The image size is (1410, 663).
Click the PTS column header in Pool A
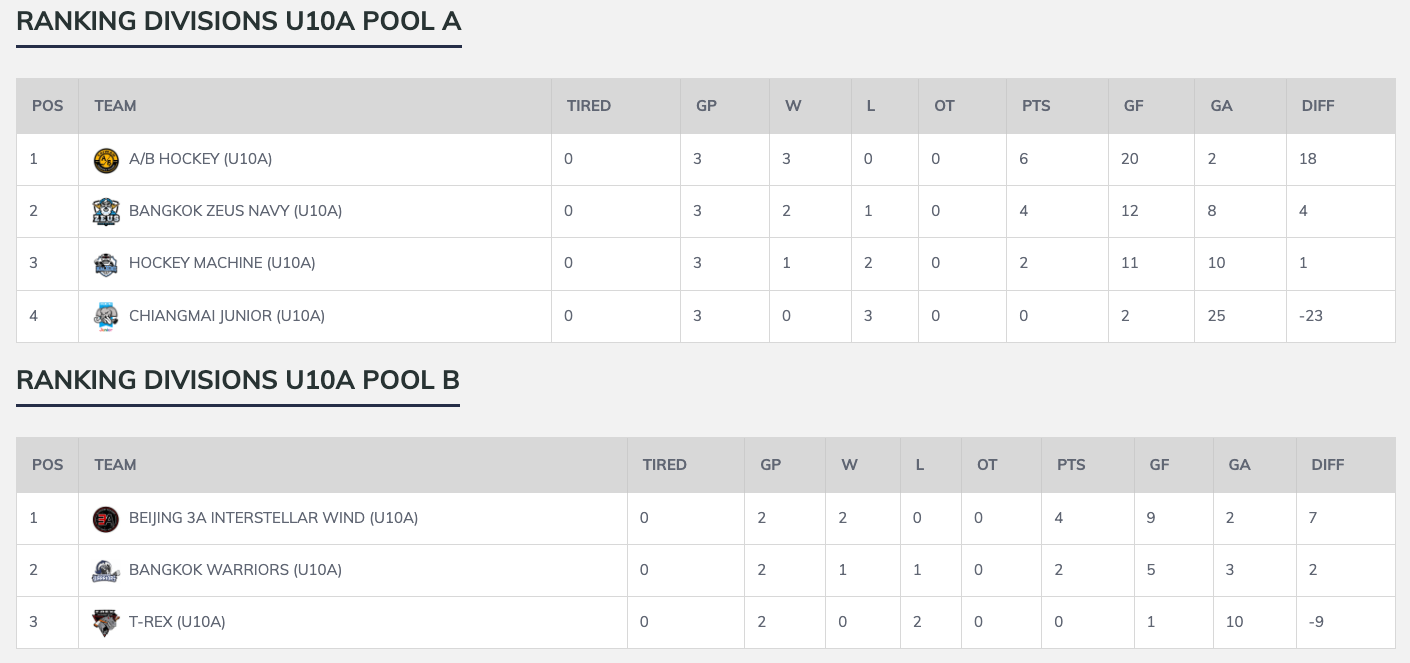[1036, 106]
